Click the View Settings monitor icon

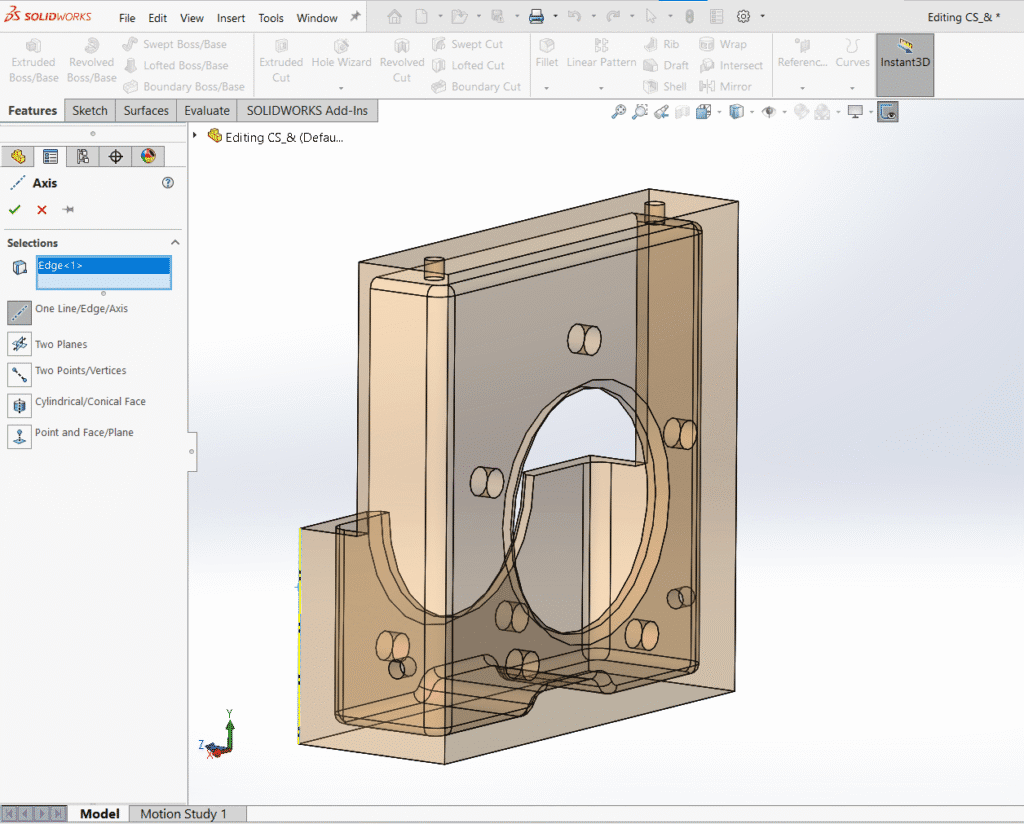click(x=855, y=112)
